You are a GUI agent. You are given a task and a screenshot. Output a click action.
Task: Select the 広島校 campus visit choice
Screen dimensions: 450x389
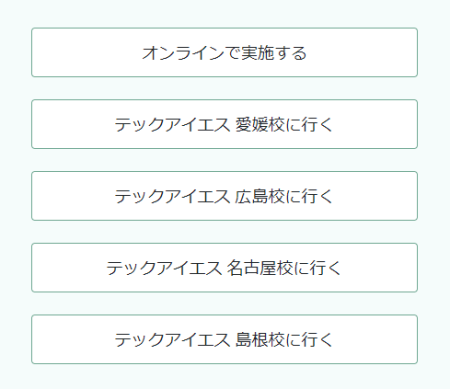point(224,196)
